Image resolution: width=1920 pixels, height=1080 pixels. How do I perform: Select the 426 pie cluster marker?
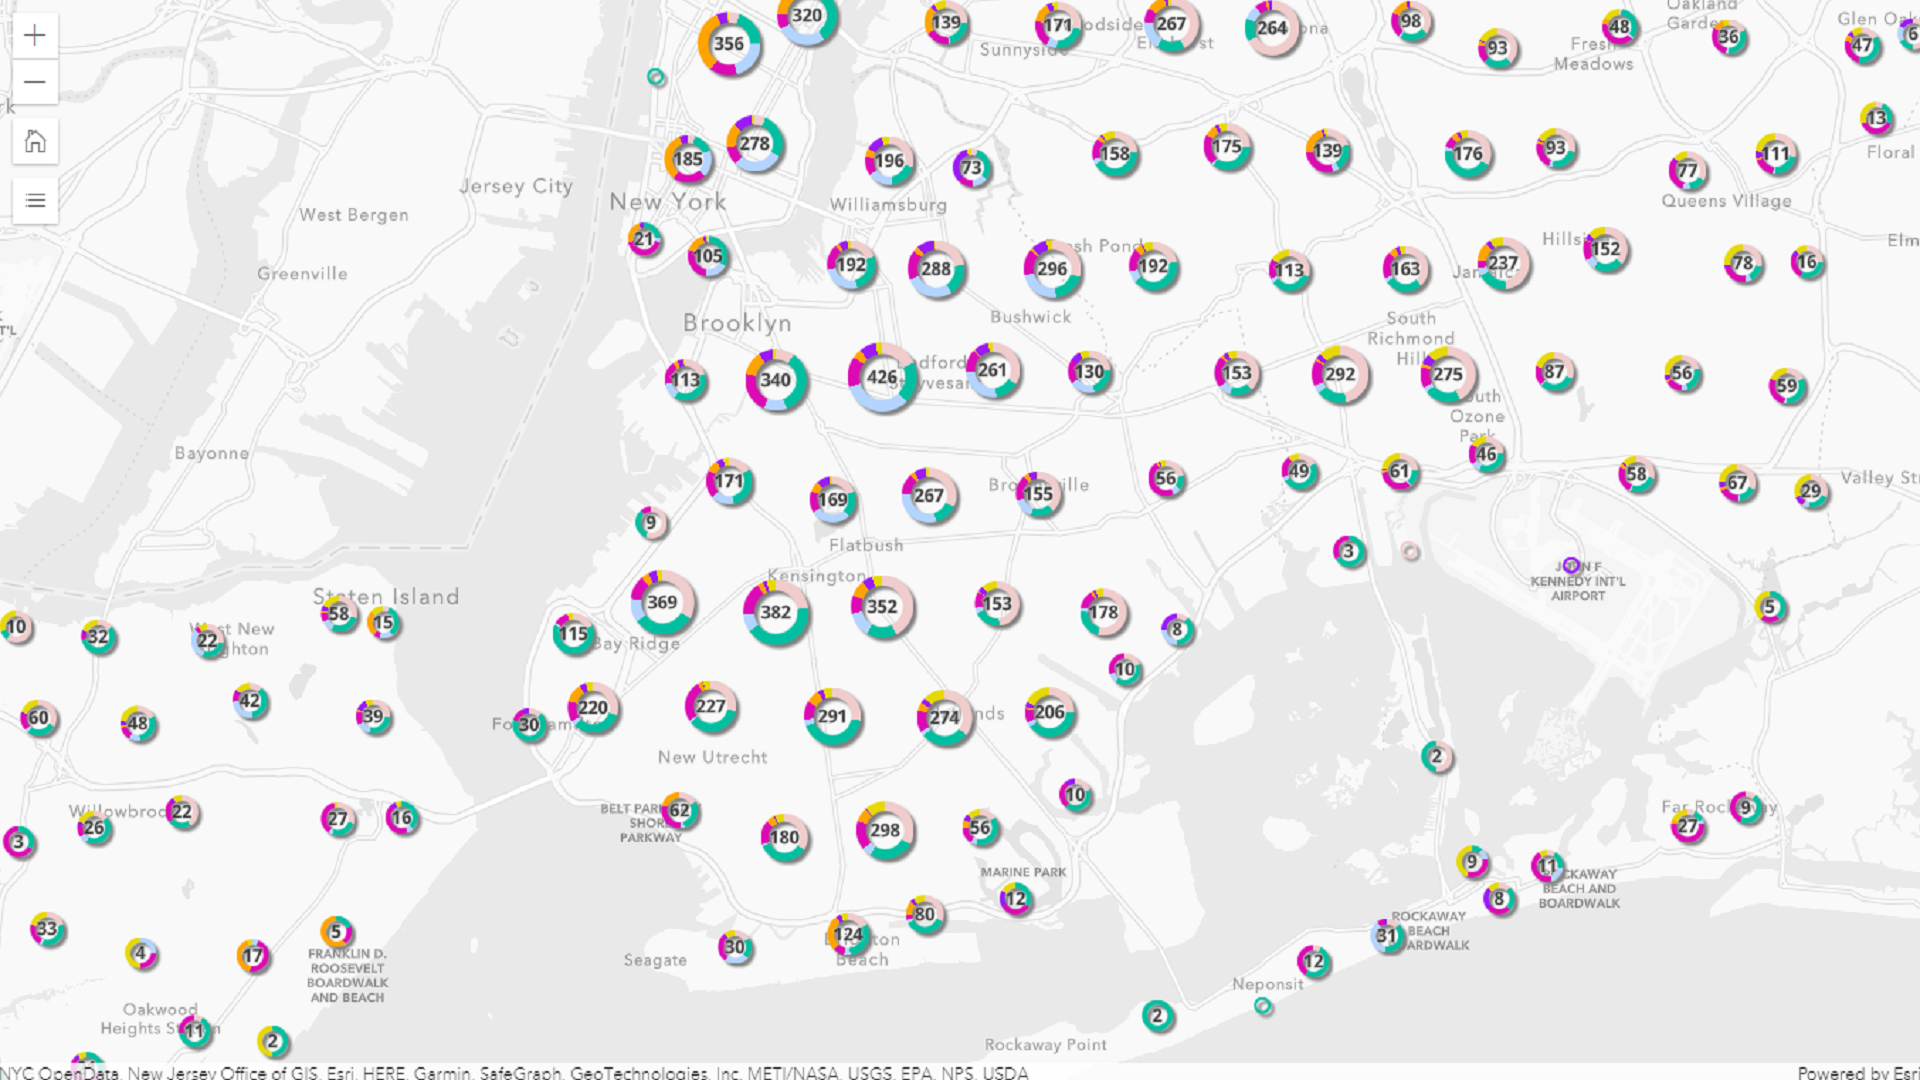tap(882, 377)
